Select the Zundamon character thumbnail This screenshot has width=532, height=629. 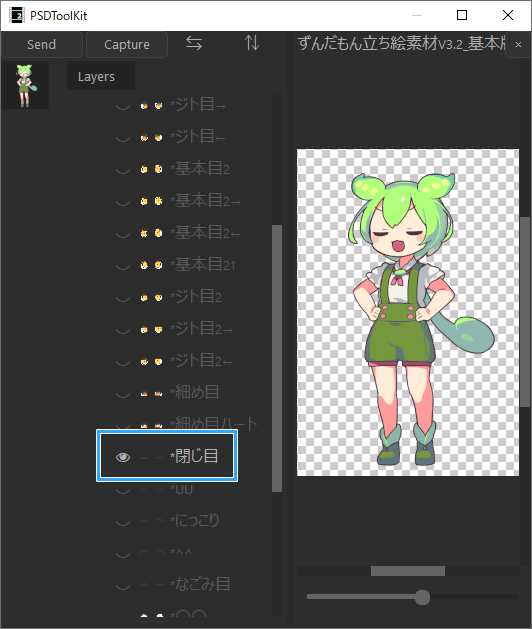(x=25, y=85)
